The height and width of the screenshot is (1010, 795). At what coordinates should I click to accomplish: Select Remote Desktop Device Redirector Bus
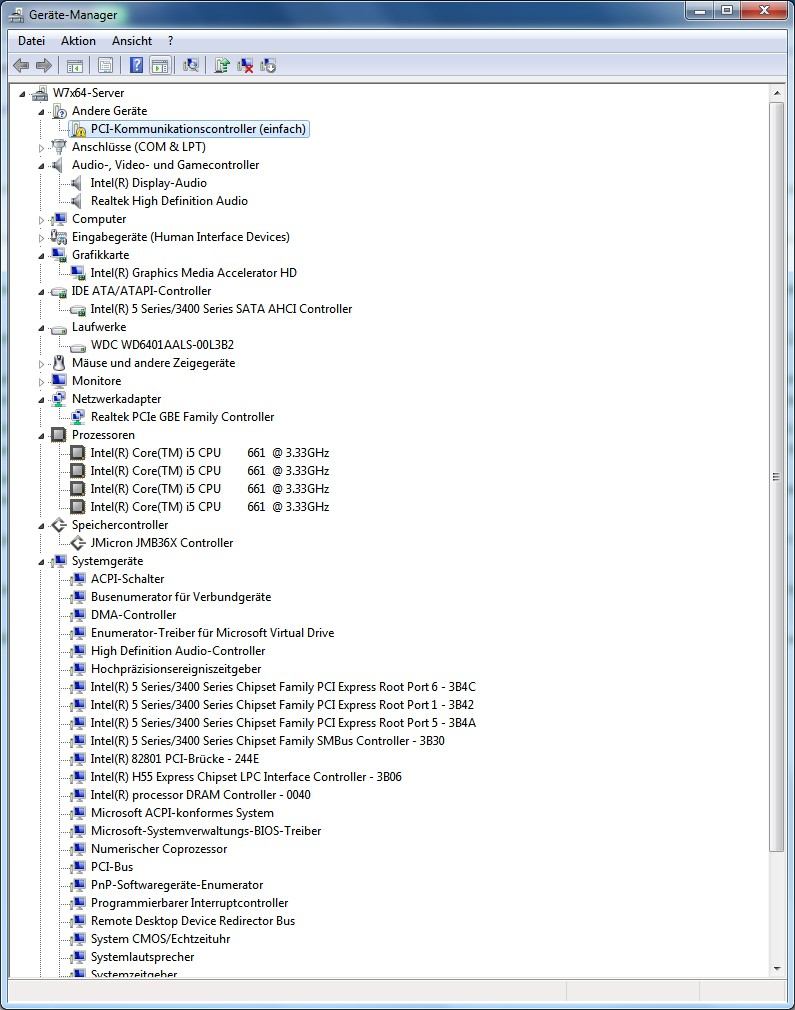[x=193, y=921]
